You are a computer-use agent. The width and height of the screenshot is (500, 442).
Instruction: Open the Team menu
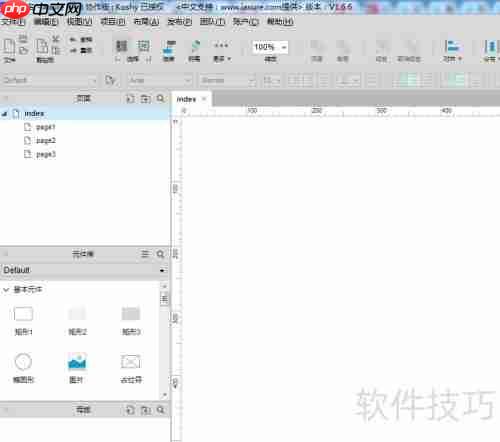[212, 22]
